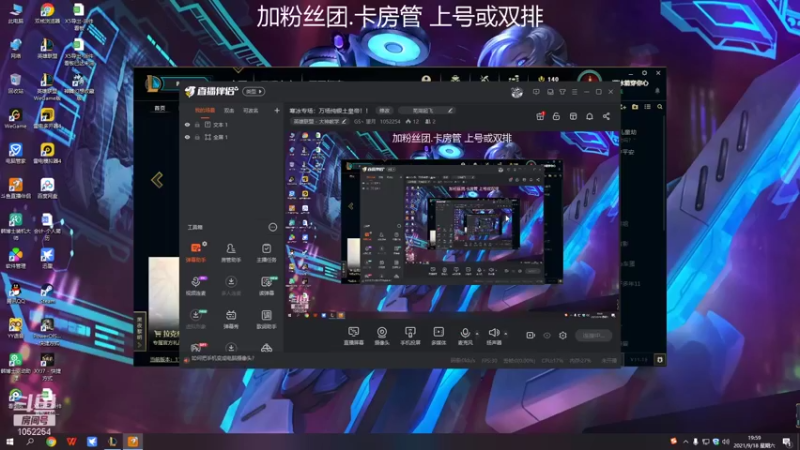Click the League of Legends taskbar icon

(x=112, y=441)
